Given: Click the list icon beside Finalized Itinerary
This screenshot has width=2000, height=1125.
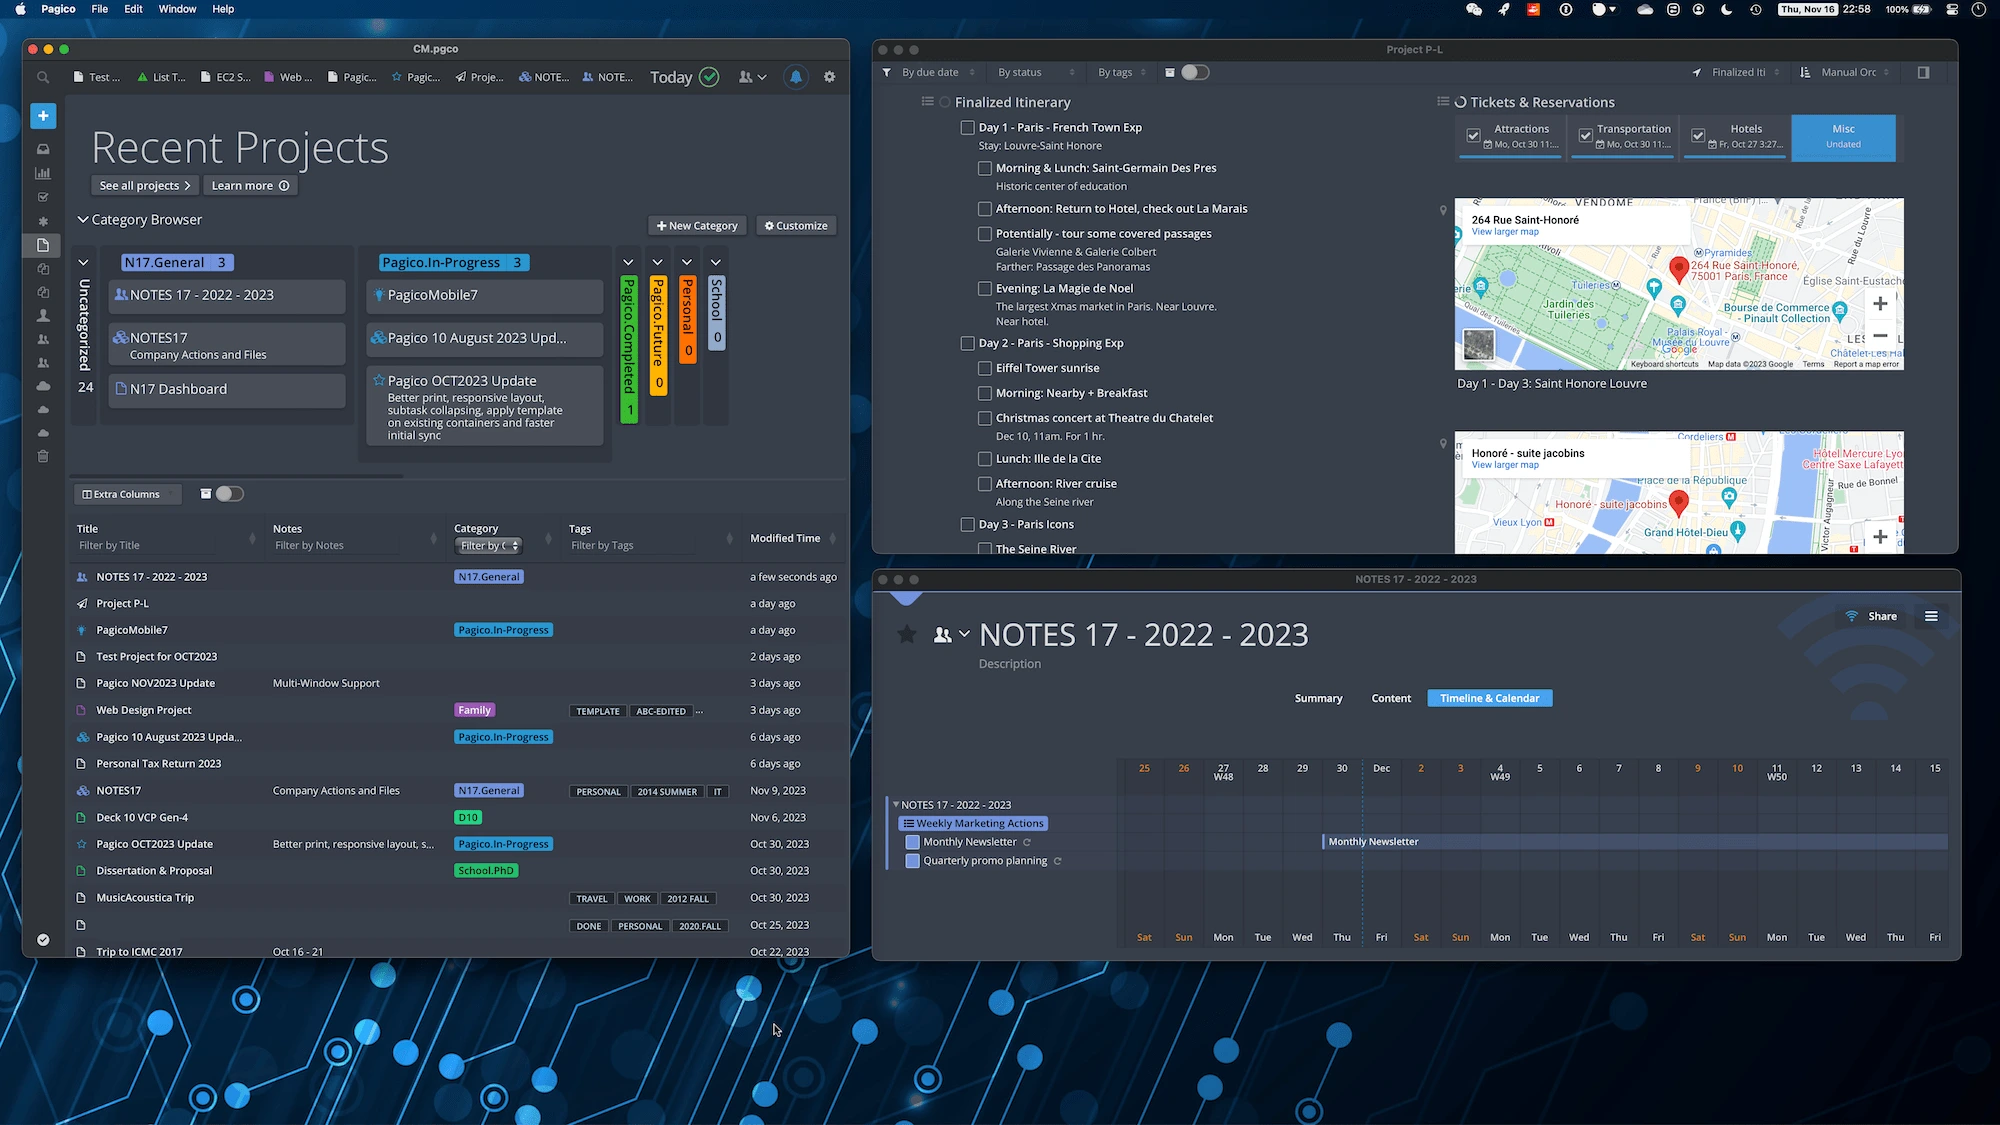Looking at the screenshot, I should (x=927, y=101).
